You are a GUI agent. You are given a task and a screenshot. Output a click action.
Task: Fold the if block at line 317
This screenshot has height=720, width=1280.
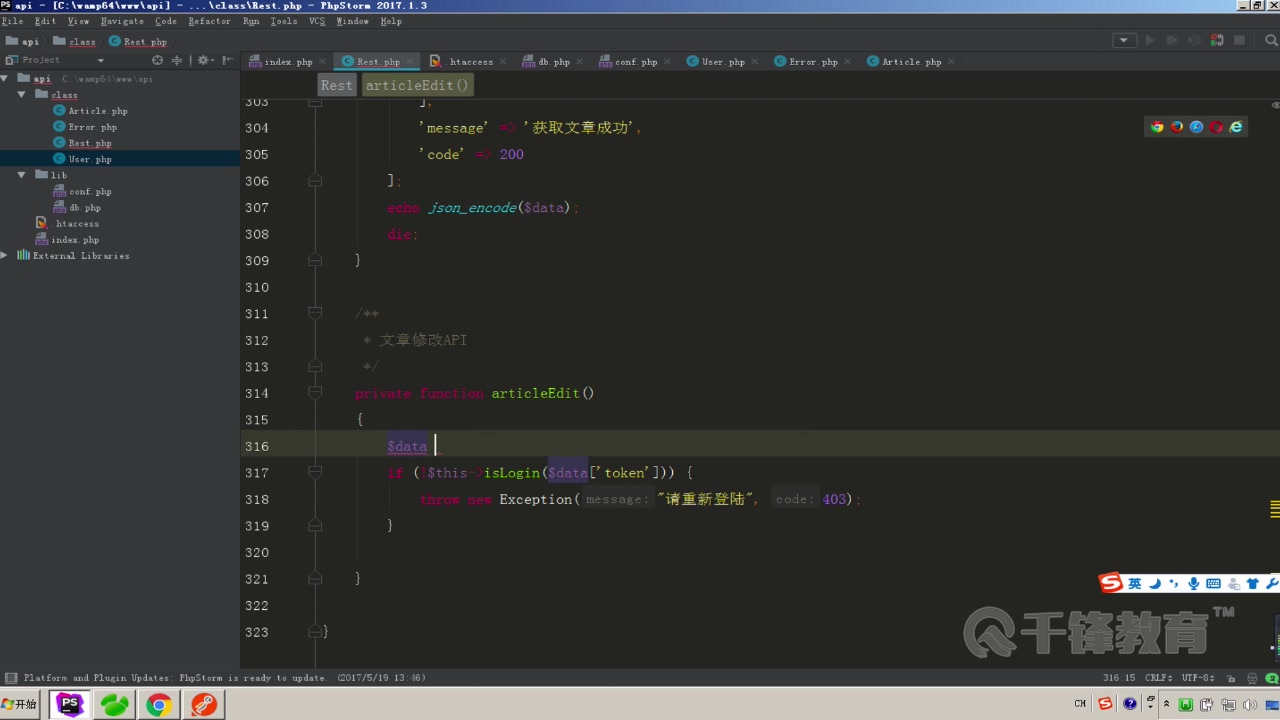(x=315, y=472)
